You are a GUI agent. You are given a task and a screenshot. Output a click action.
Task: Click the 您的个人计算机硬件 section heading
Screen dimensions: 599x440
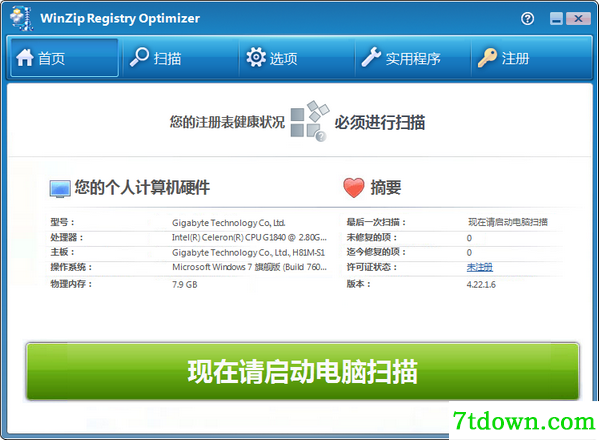142,188
